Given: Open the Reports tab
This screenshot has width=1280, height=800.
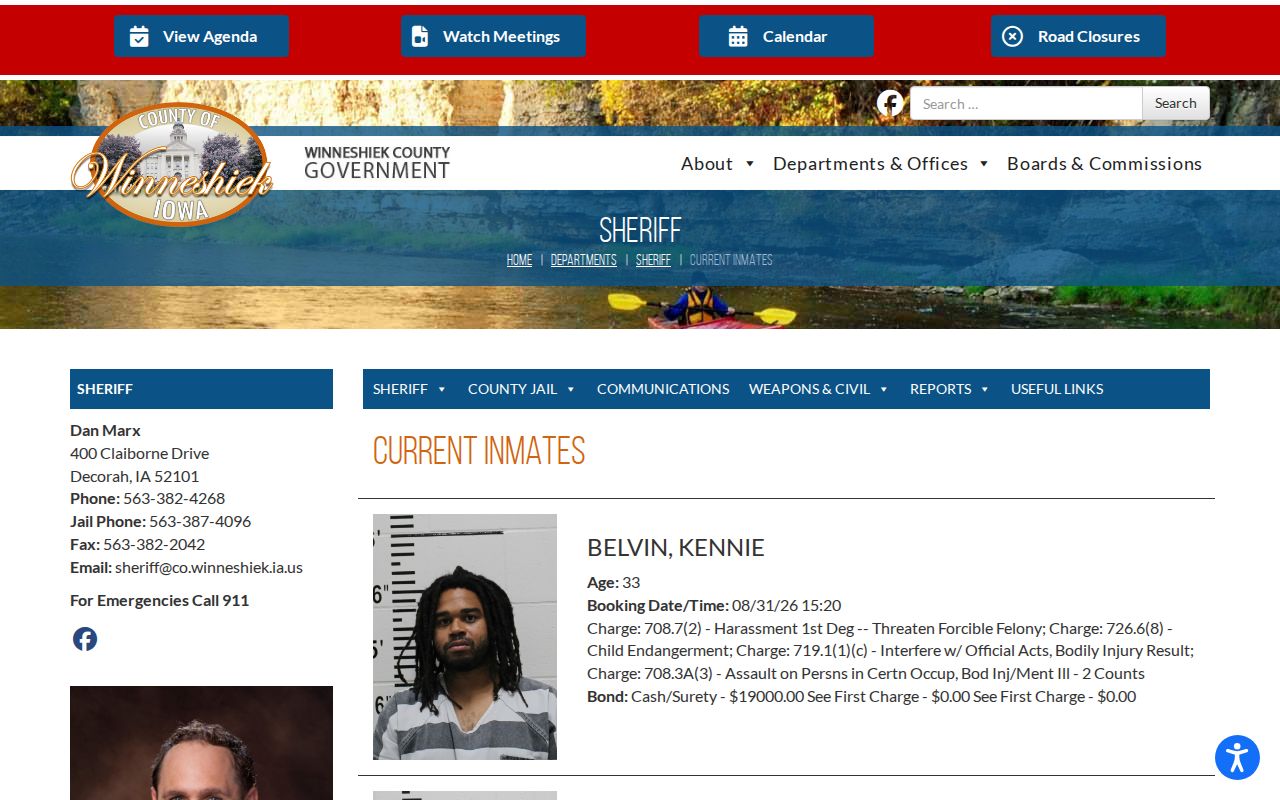Looking at the screenshot, I should (940, 389).
